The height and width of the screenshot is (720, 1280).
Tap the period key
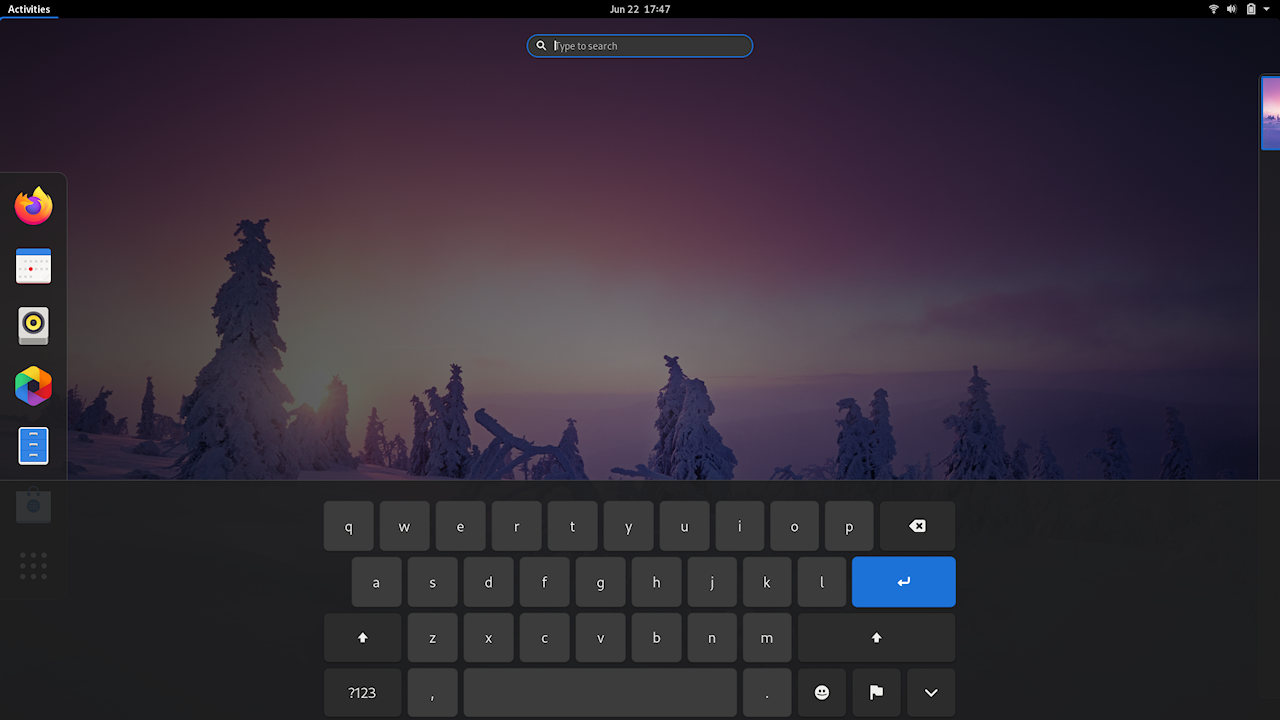(x=767, y=693)
